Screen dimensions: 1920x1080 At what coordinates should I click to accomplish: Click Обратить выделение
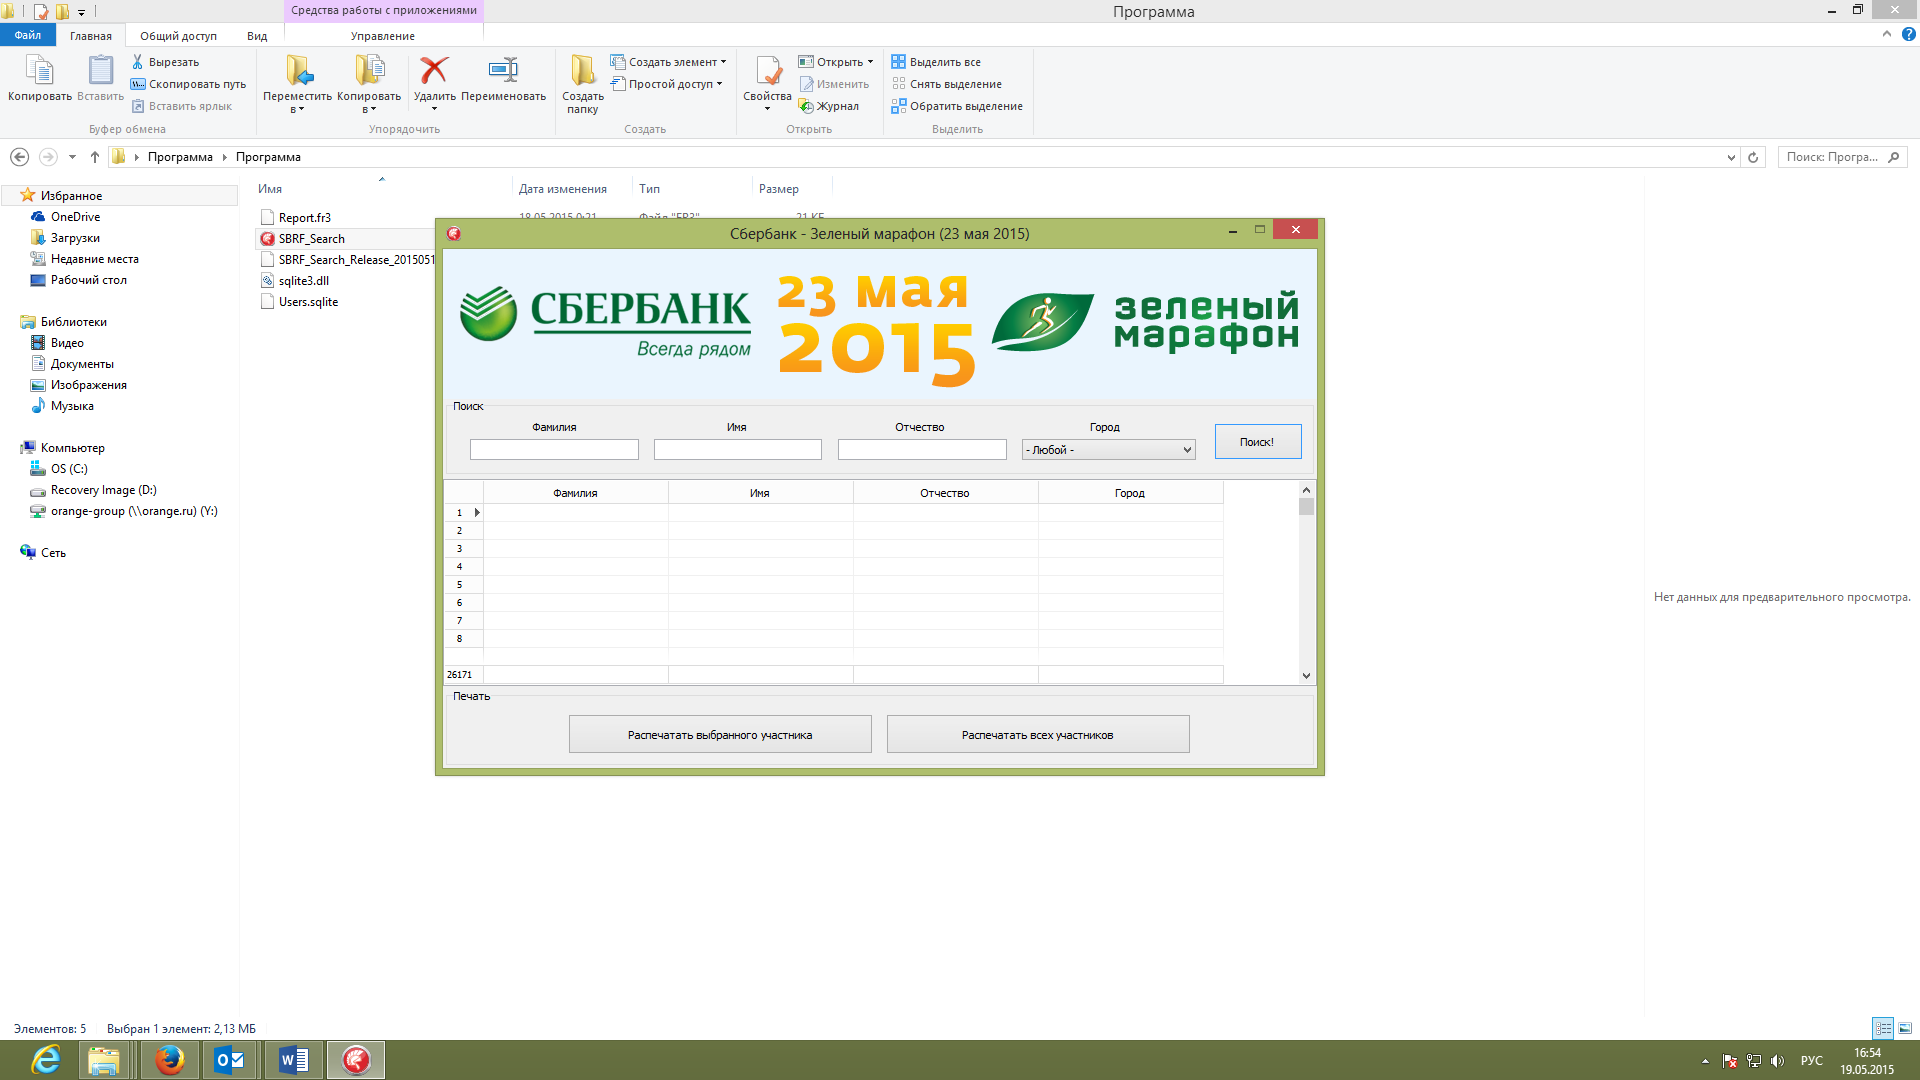tap(957, 106)
